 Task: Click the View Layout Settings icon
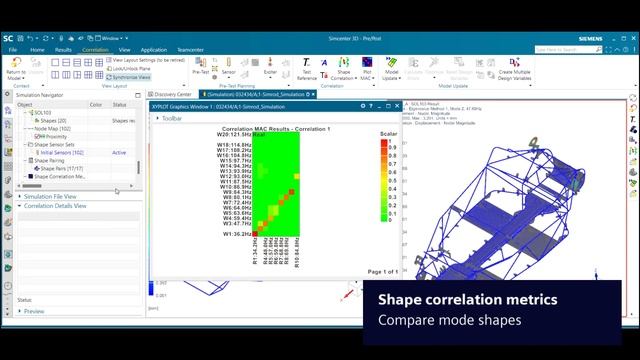pyautogui.click(x=109, y=60)
